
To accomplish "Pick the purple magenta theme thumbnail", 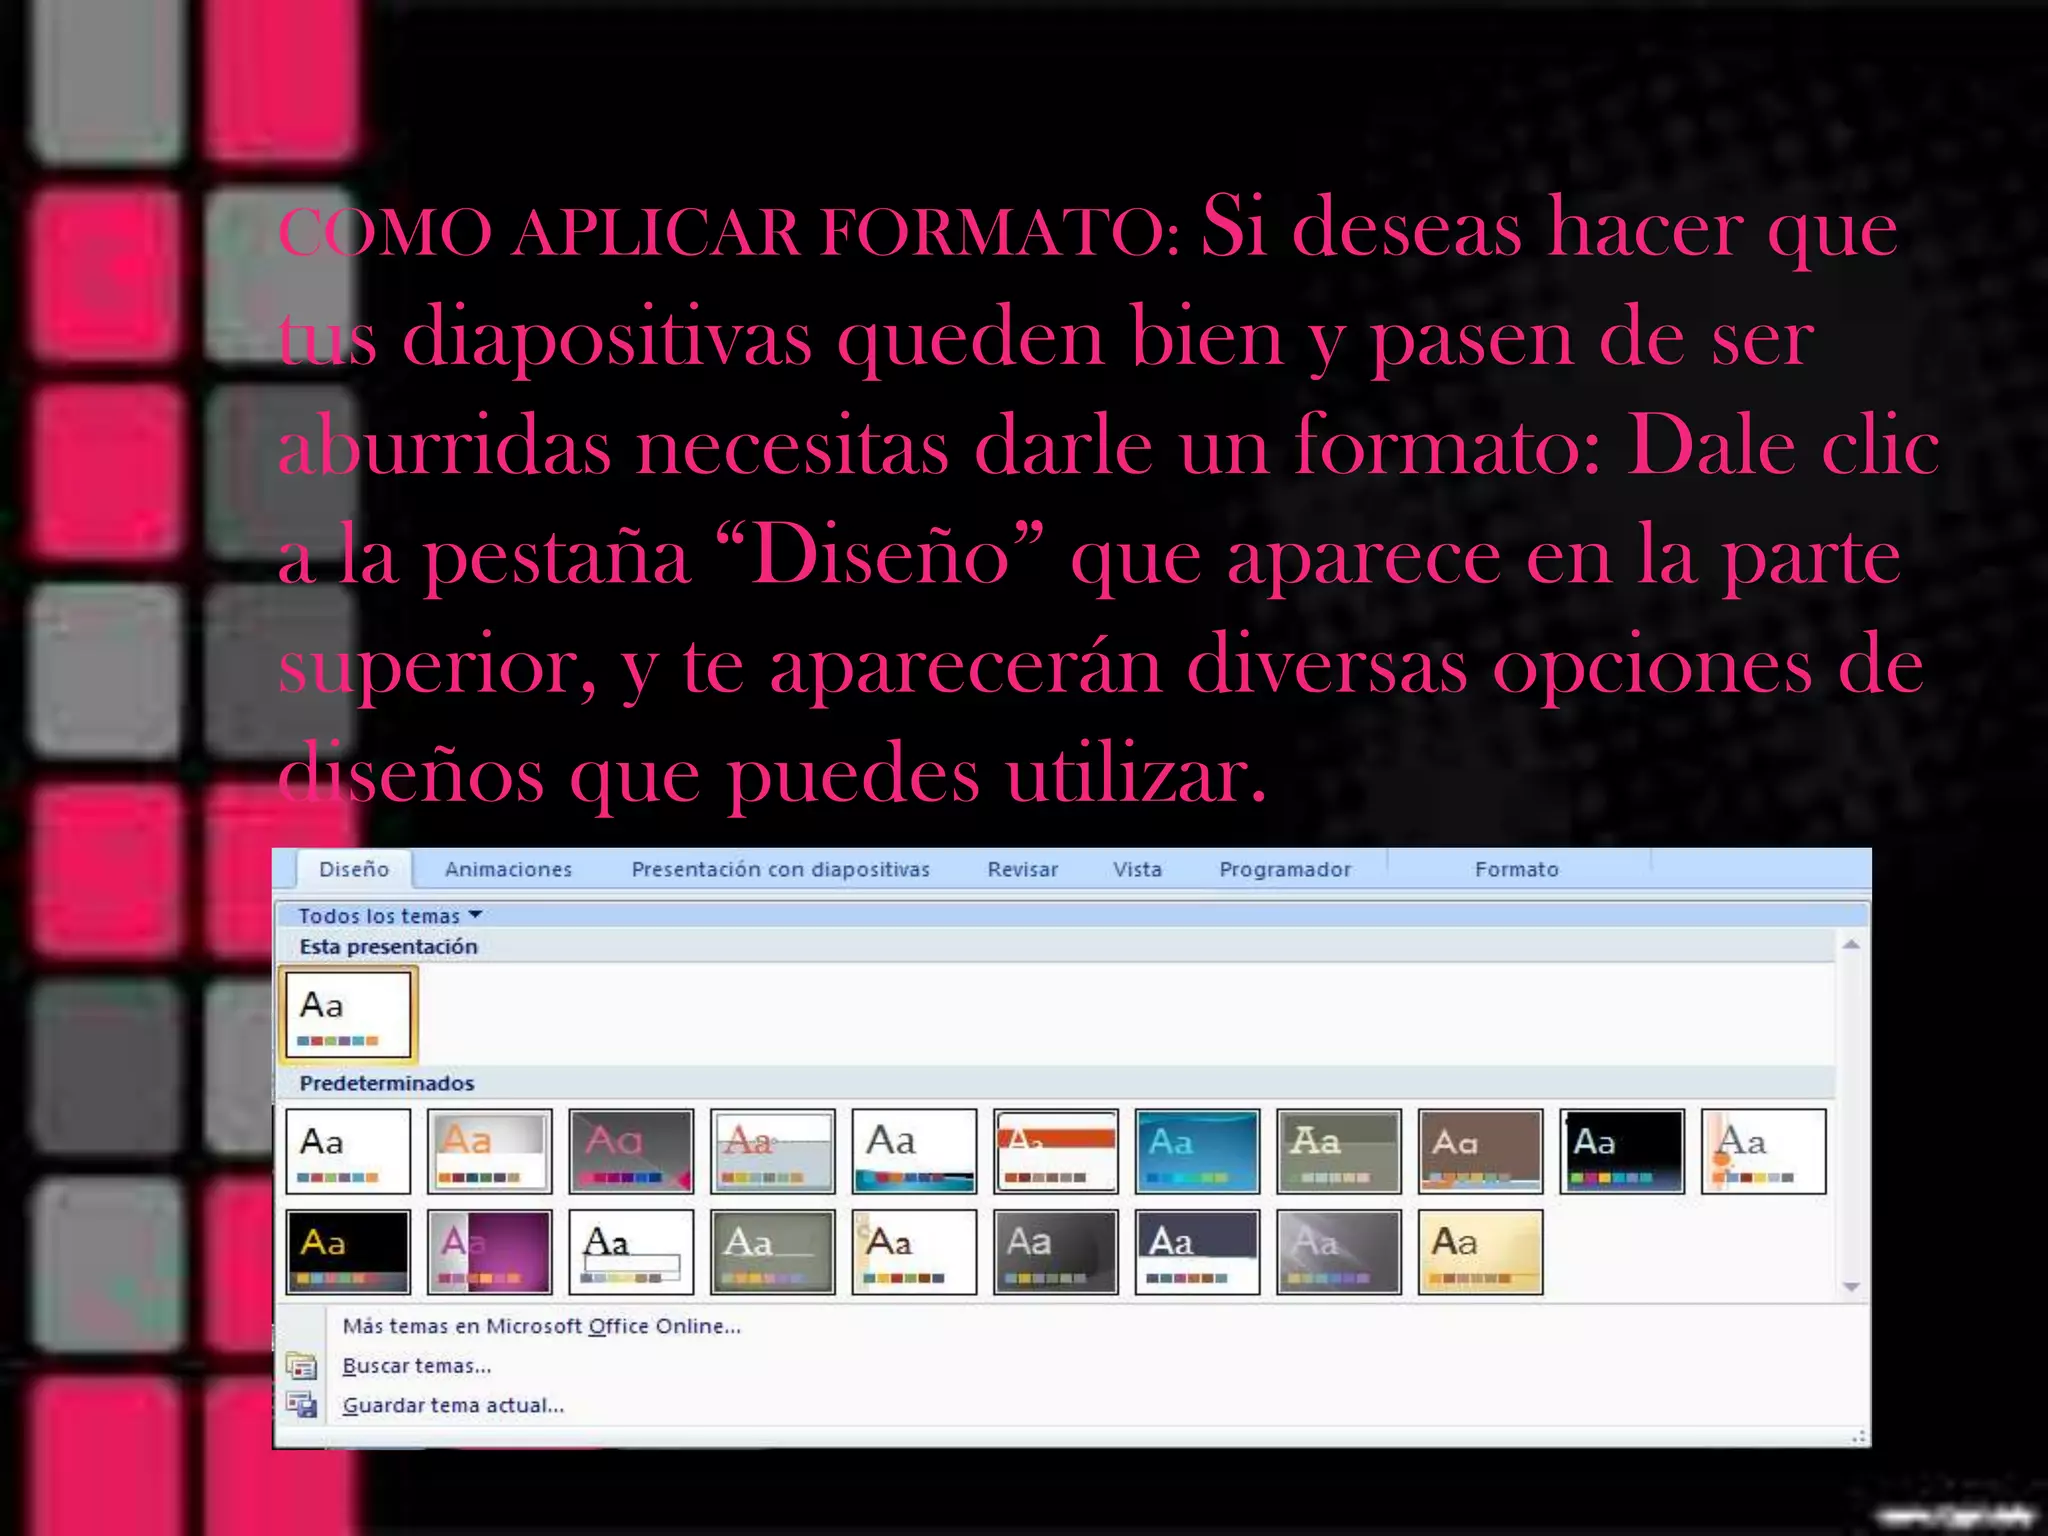I will (x=489, y=1252).
